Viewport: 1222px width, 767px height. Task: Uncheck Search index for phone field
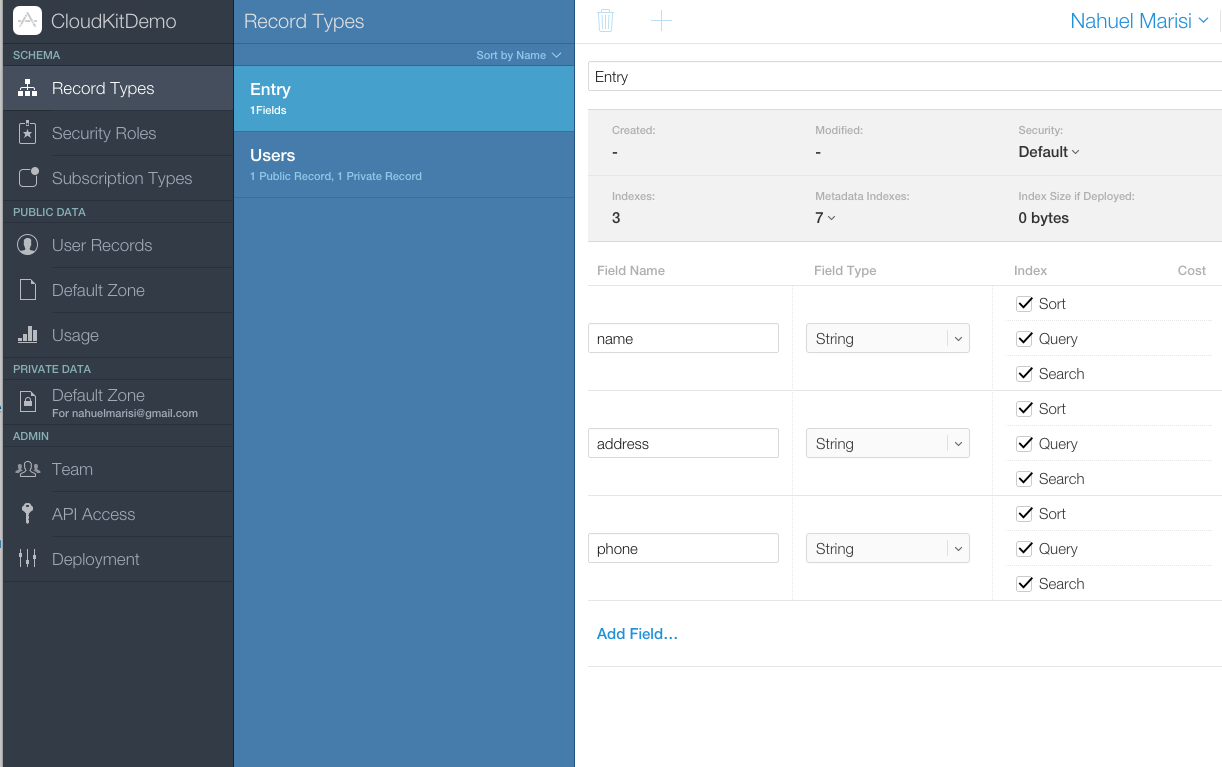pyautogui.click(x=1024, y=583)
